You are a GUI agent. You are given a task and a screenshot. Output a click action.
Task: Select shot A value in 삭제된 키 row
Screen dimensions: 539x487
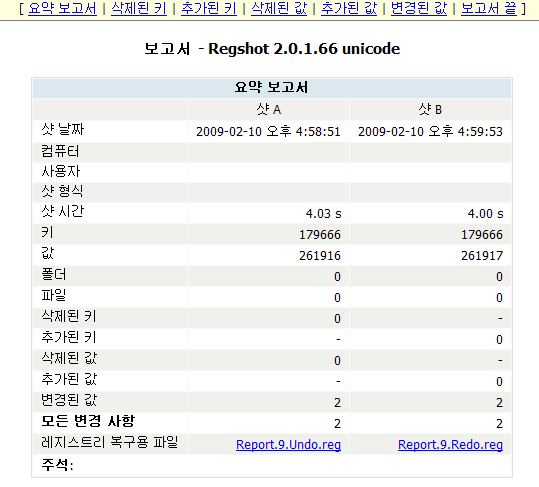click(x=337, y=318)
